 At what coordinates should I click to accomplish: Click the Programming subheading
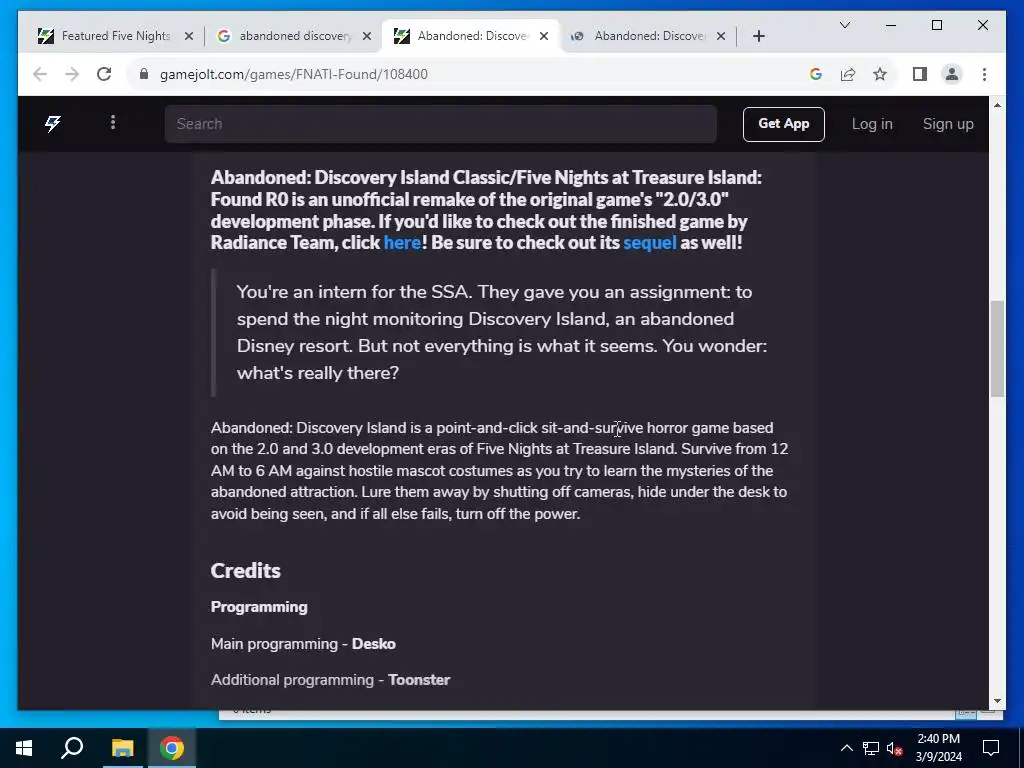click(x=259, y=607)
